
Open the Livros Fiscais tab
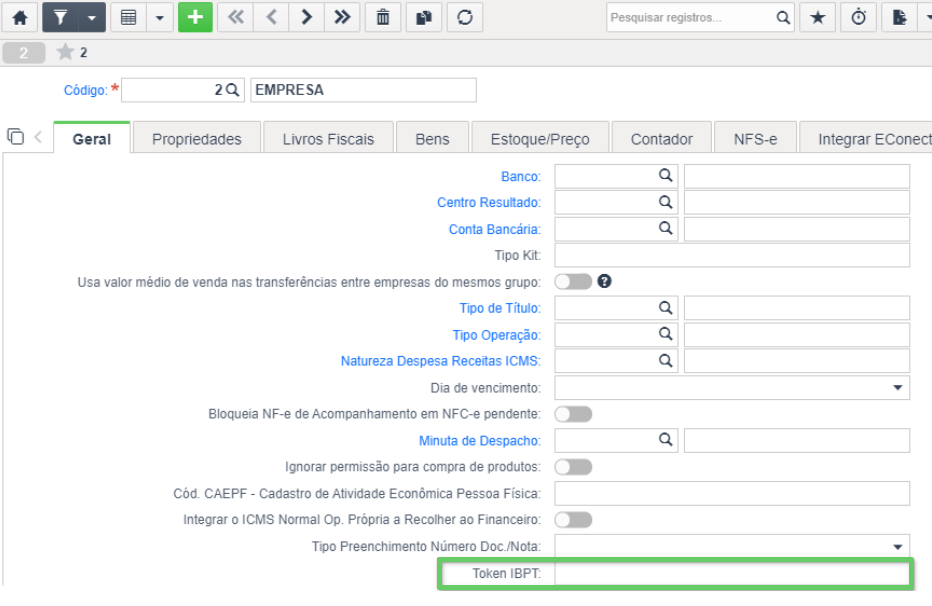point(328,138)
